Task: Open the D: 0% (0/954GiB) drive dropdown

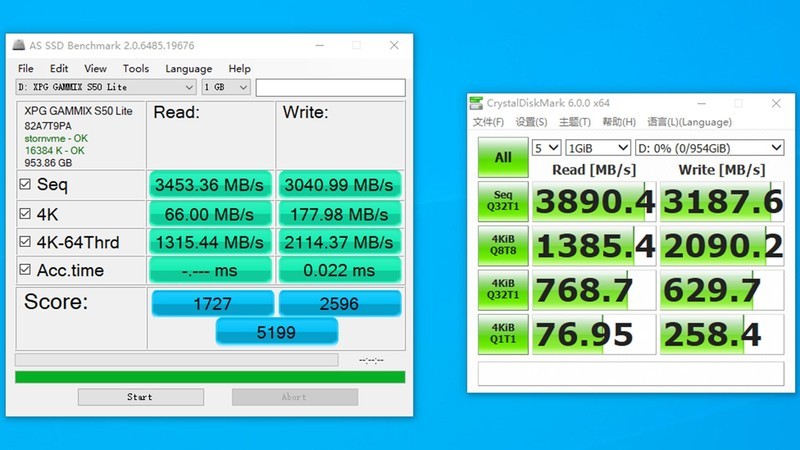Action: tap(709, 148)
